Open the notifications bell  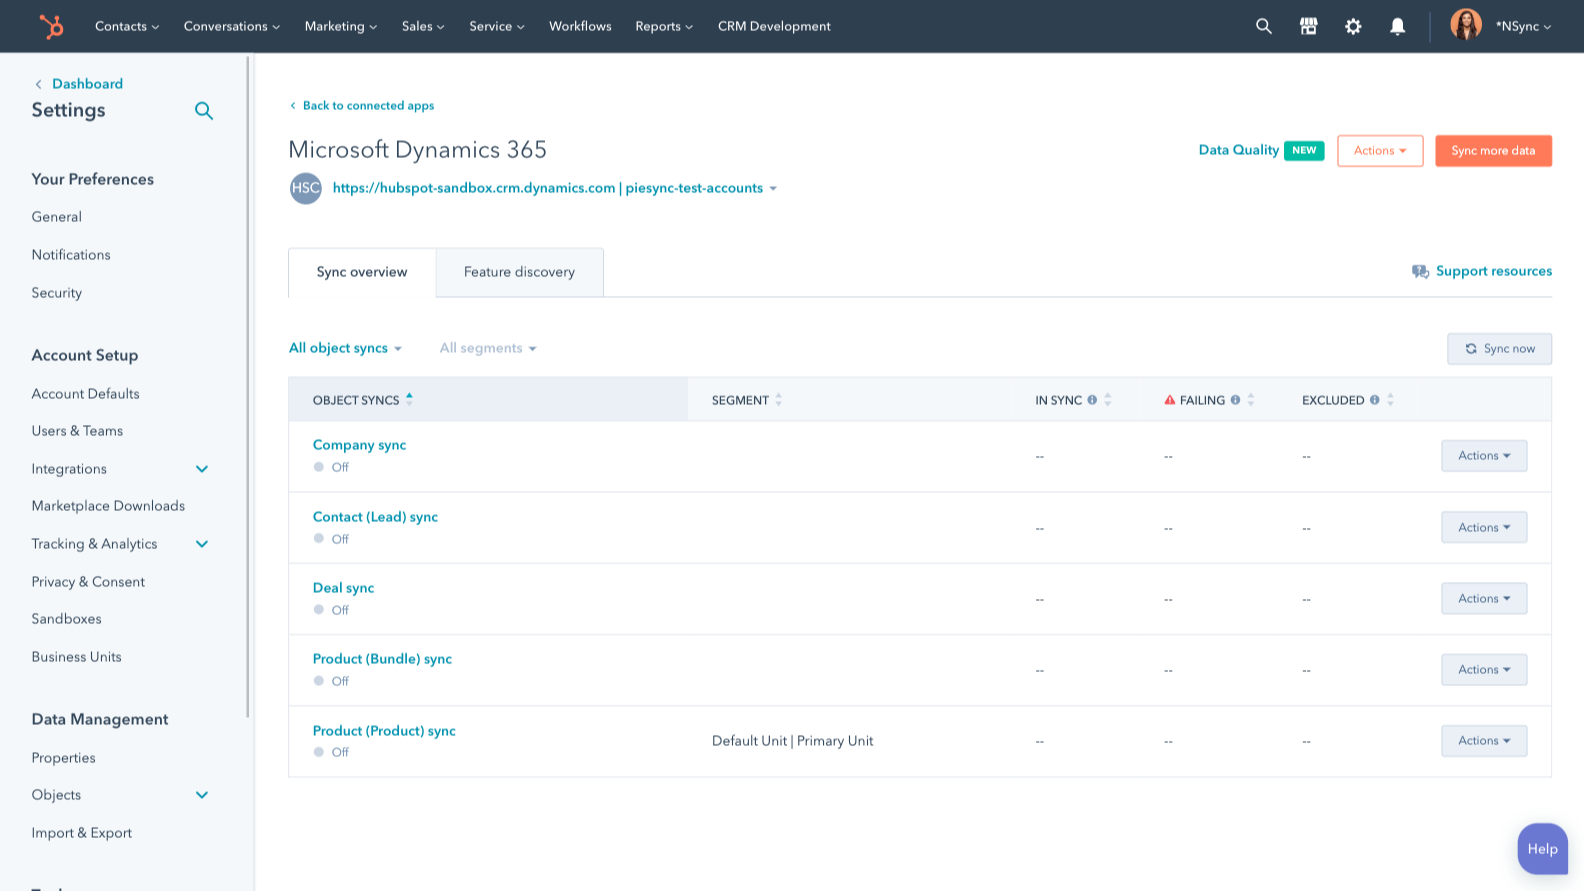1397,26
